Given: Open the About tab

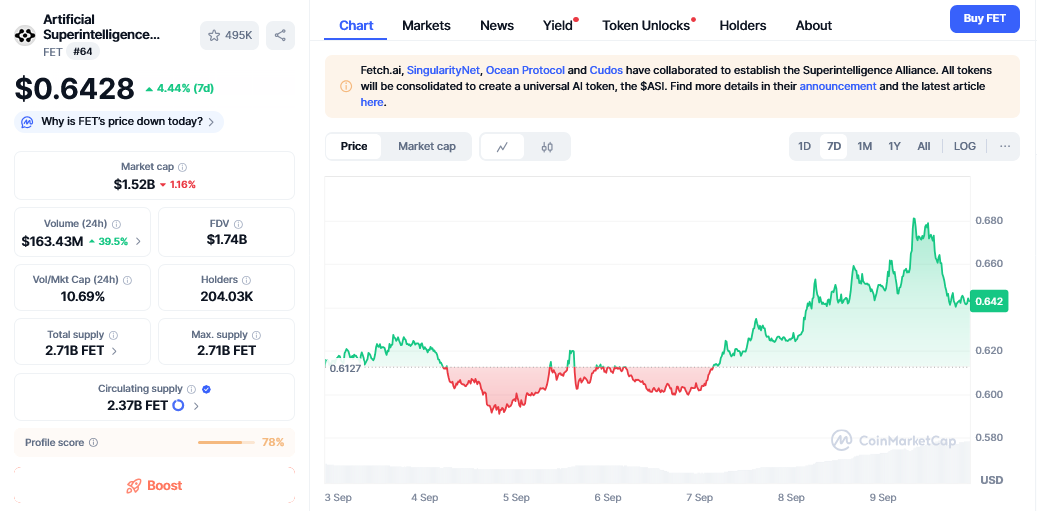Looking at the screenshot, I should coord(813,26).
